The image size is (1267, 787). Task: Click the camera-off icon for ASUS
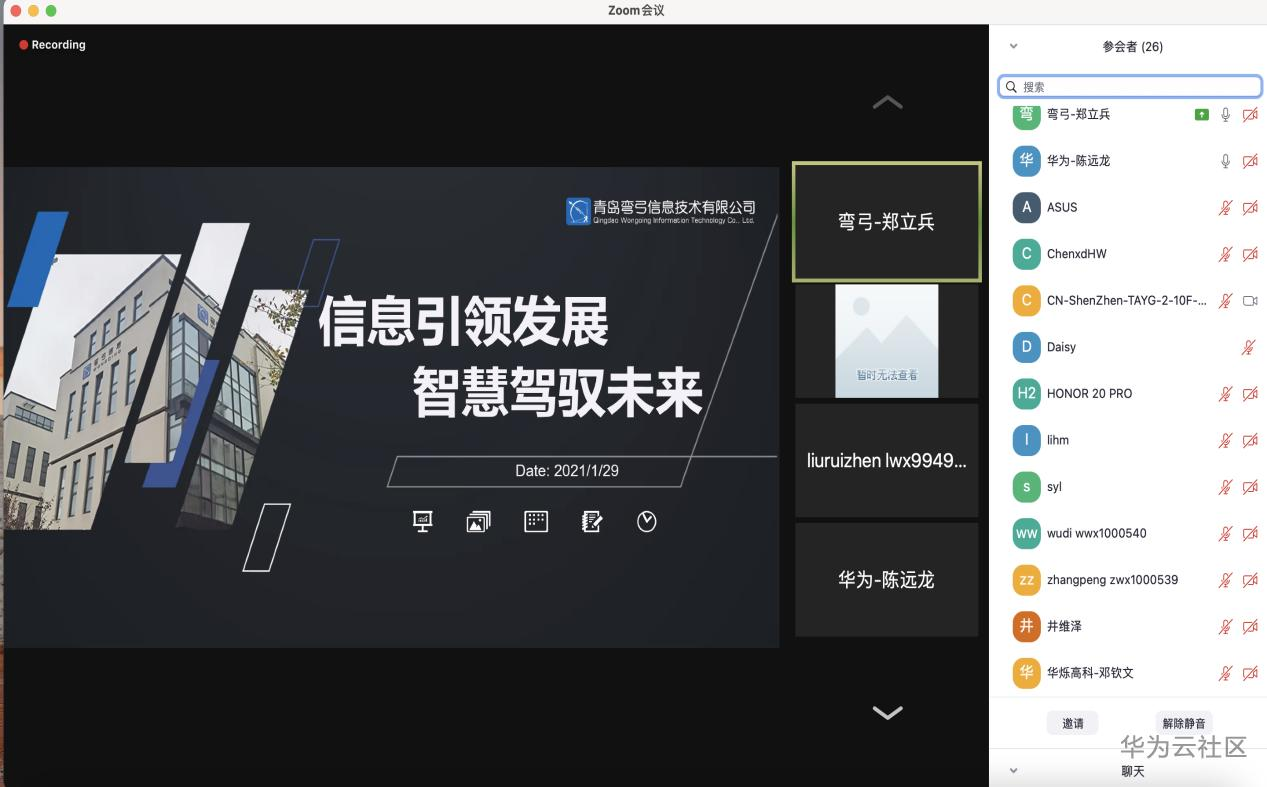(1250, 208)
